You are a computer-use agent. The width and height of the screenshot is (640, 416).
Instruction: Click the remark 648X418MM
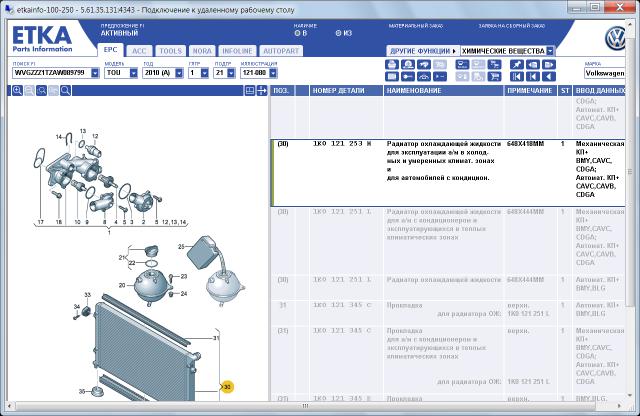pyautogui.click(x=525, y=144)
